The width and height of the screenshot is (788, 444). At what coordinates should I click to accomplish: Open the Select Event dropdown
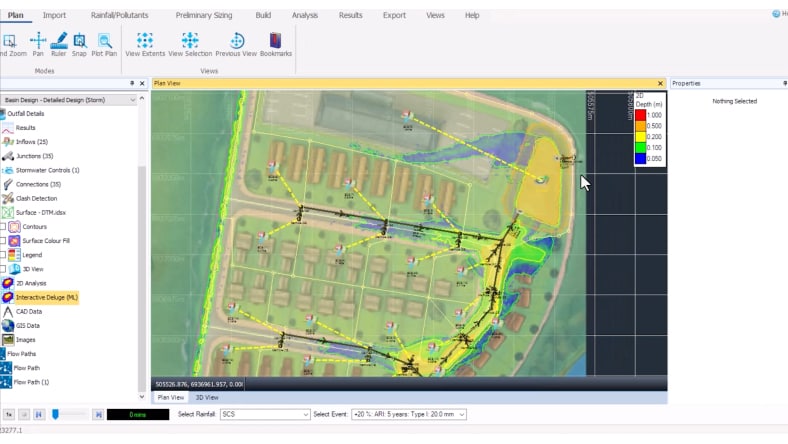[x=409, y=414]
